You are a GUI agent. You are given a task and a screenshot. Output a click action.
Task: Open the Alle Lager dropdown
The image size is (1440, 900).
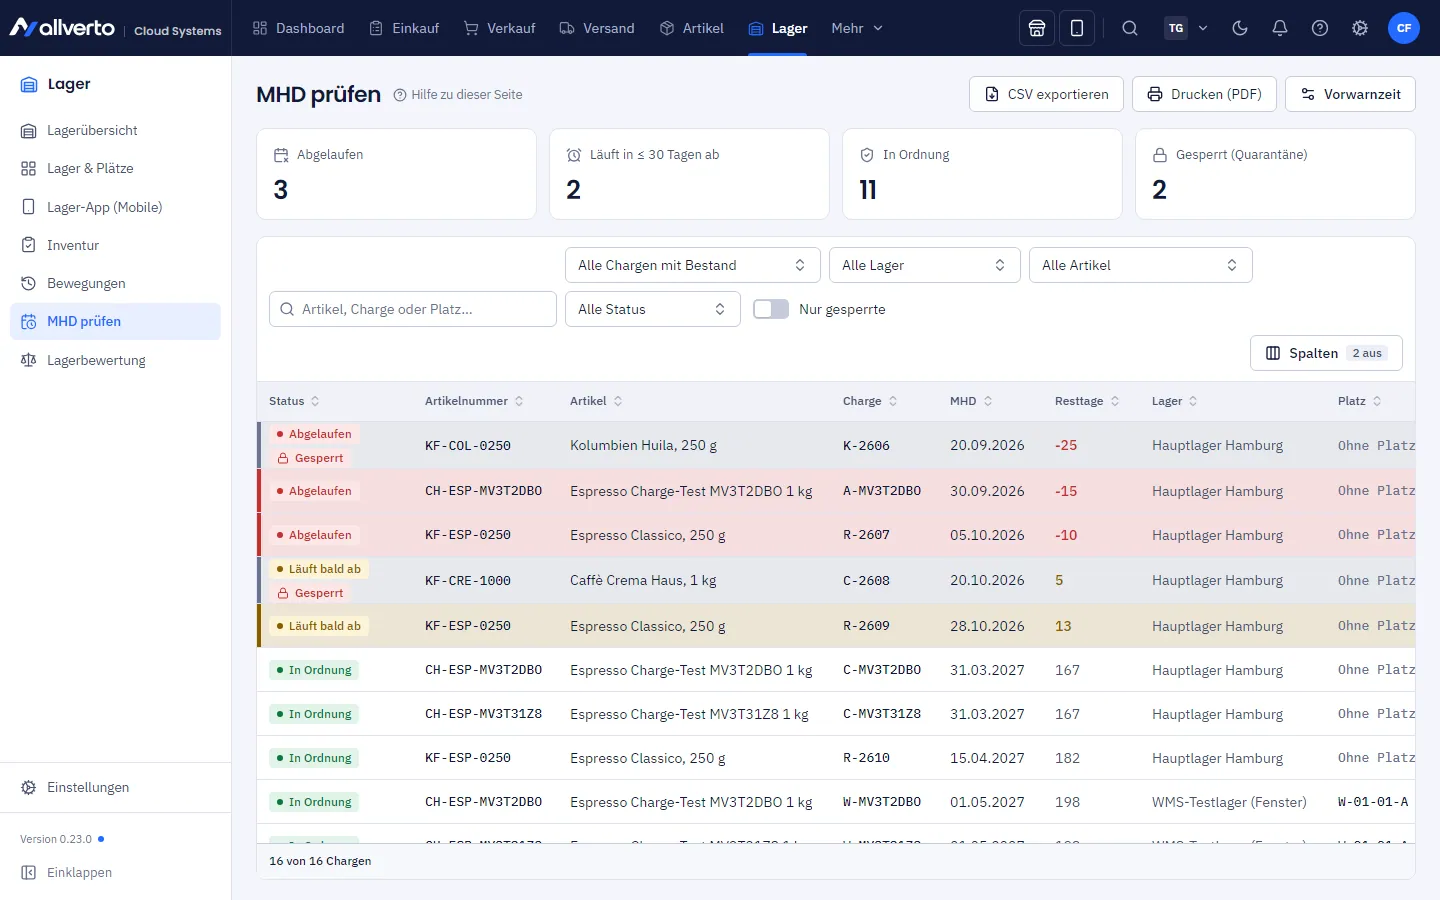coord(925,265)
